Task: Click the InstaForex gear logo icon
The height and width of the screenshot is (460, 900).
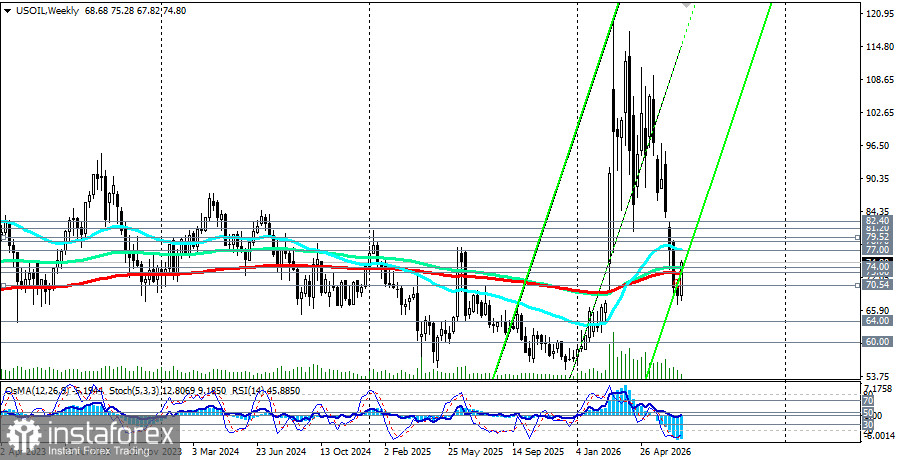Action: [23, 437]
